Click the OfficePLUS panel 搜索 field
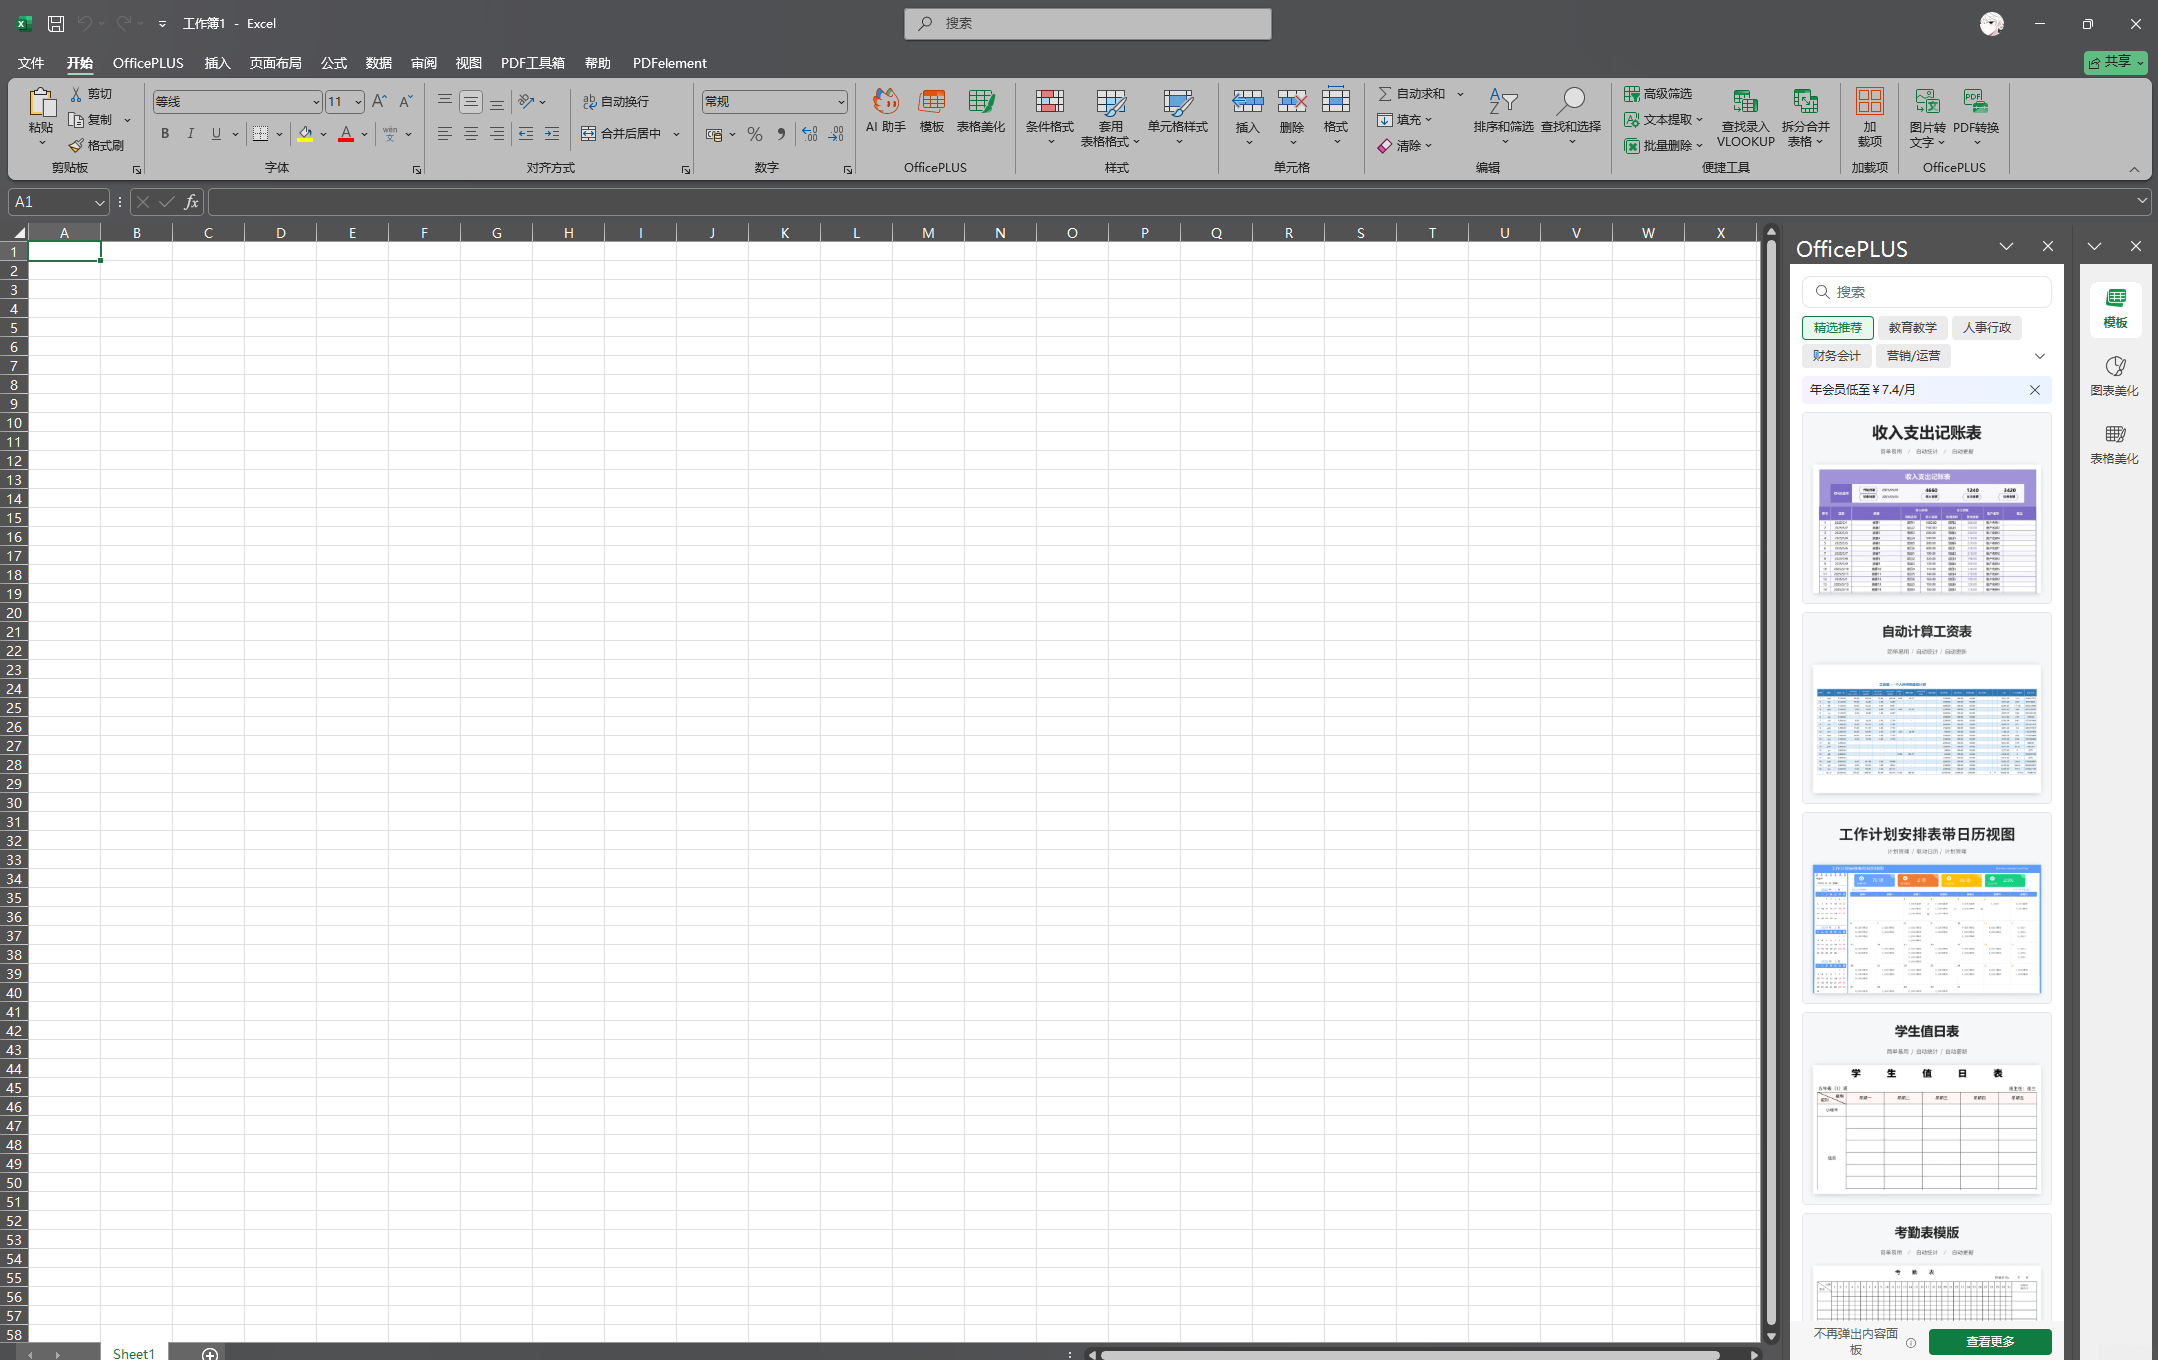2158x1360 pixels. click(x=1927, y=292)
